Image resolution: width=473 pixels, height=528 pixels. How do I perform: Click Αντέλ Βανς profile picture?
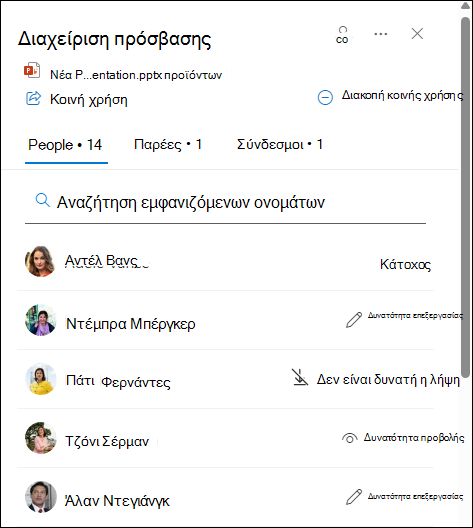40,261
